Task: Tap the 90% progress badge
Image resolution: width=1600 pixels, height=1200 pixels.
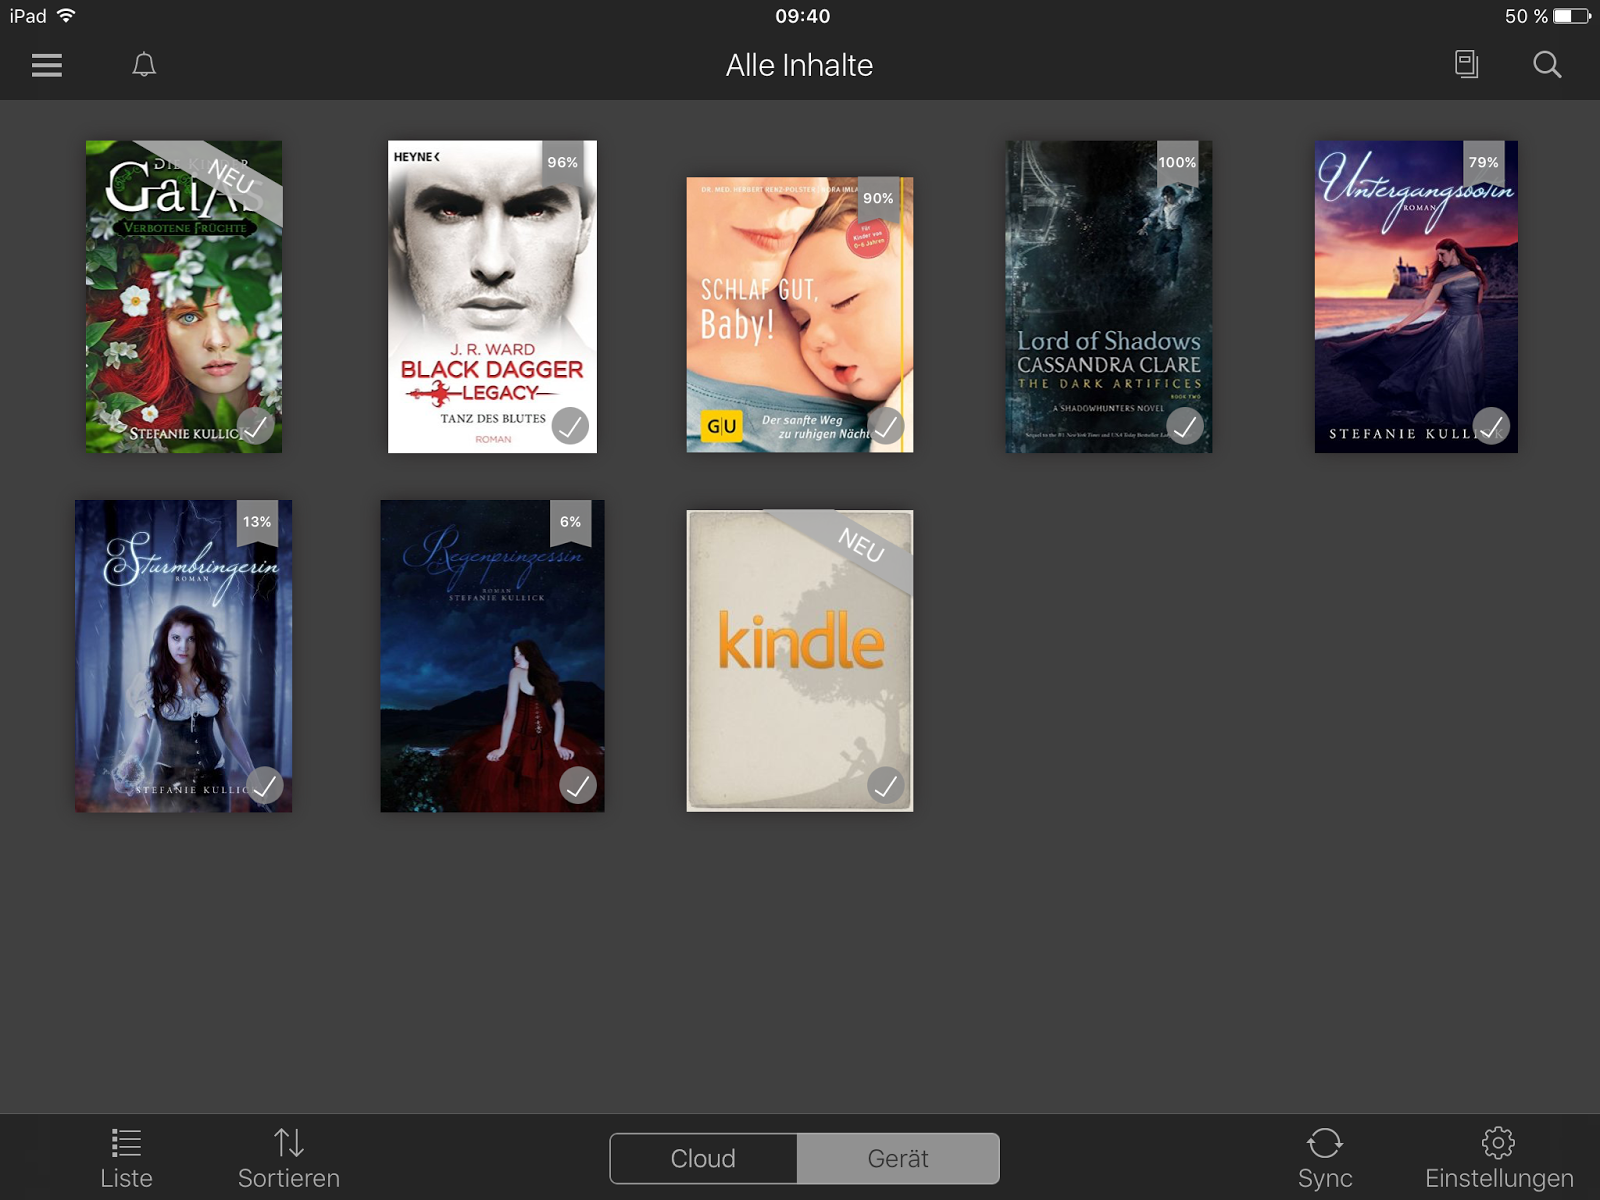Action: [878, 198]
